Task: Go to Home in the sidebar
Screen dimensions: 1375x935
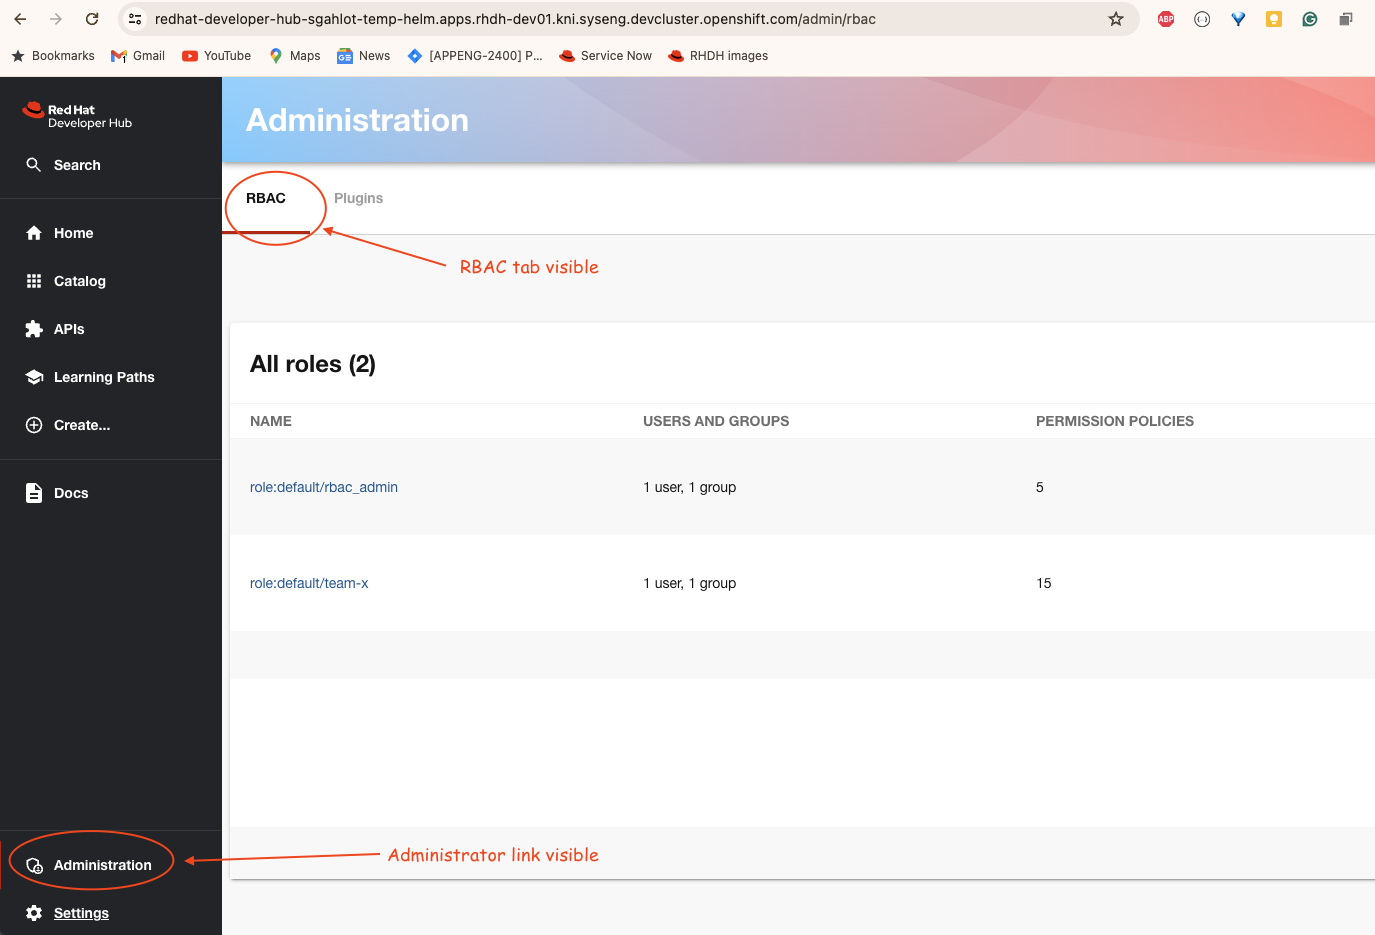Action: tap(73, 233)
